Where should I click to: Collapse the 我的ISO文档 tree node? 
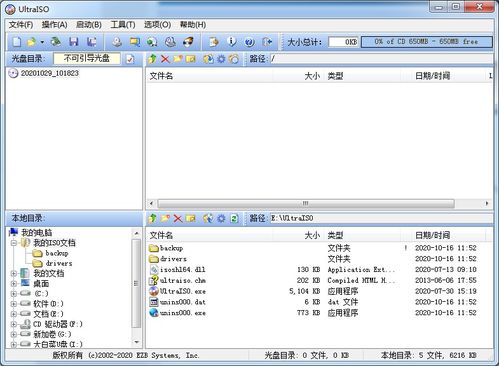14,243
